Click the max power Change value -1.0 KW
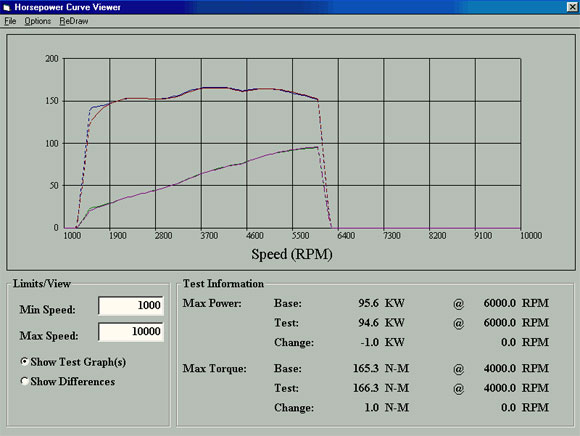 (382, 342)
